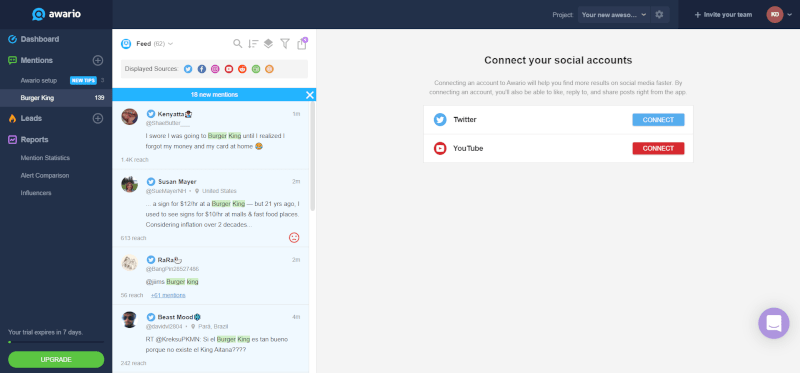
Task: Open the sort order options
Action: 253,44
